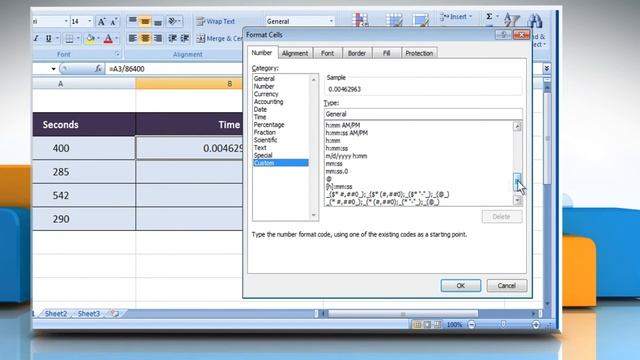Open the Underline style dropdown arrow
Screen dimensions: 640x360
click(57, 38)
